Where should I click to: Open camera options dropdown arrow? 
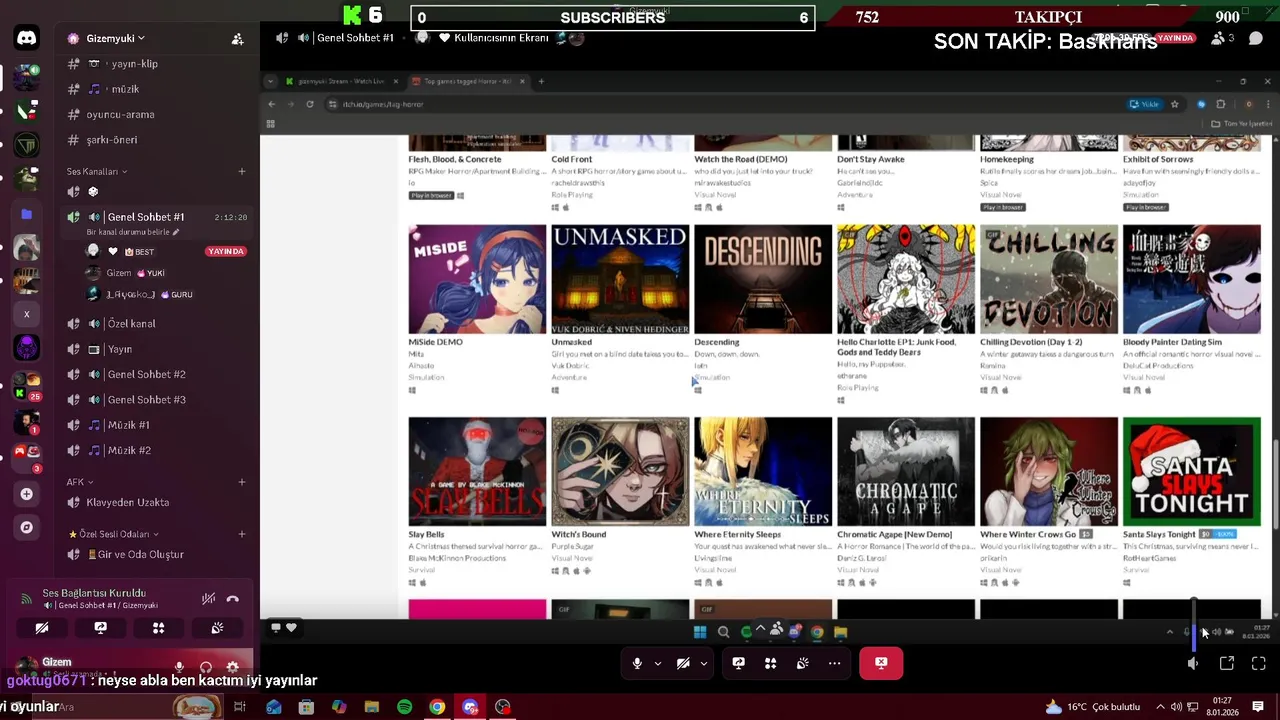click(703, 663)
